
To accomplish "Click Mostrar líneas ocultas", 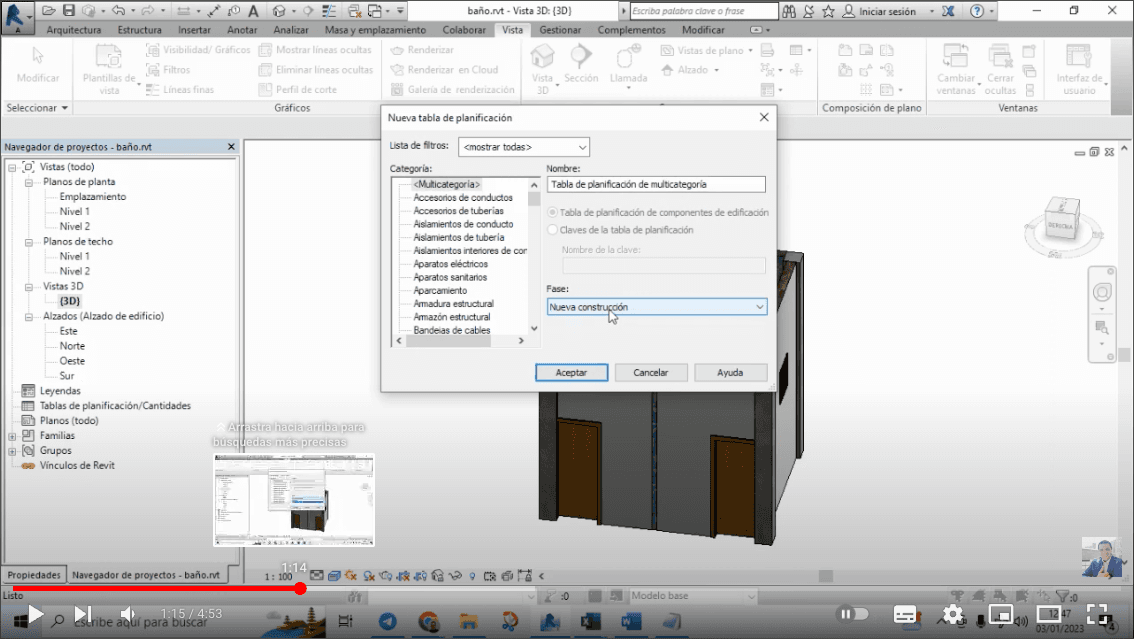I will click(x=315, y=50).
